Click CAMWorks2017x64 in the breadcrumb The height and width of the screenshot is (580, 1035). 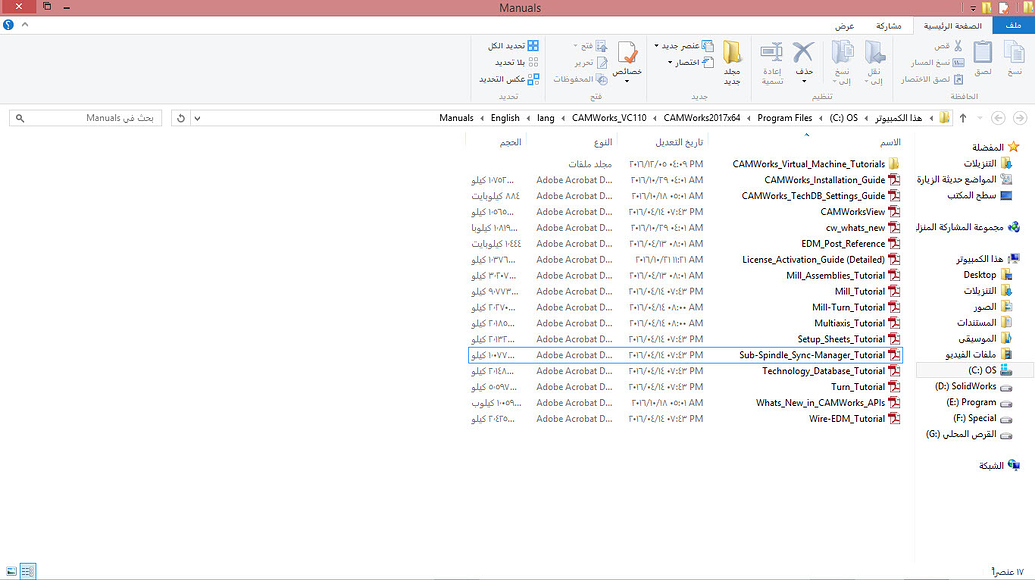tap(702, 118)
